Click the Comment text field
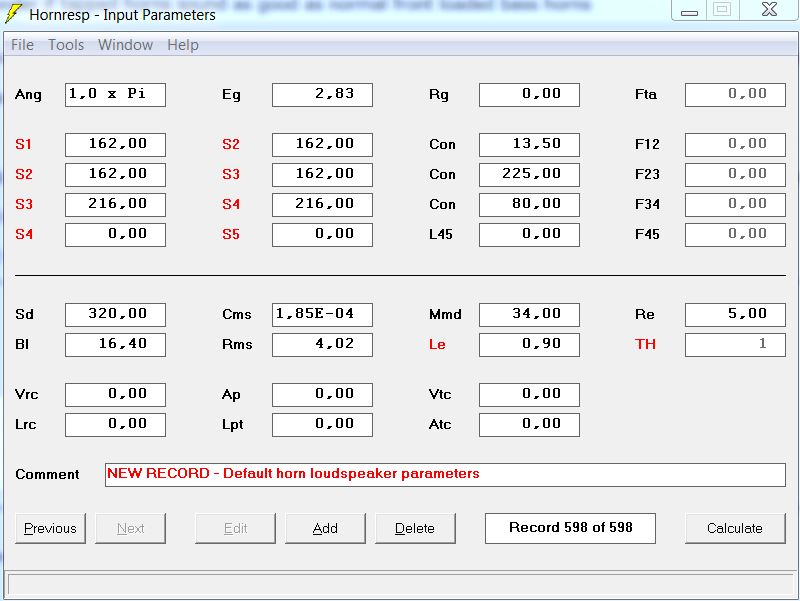 [445, 474]
